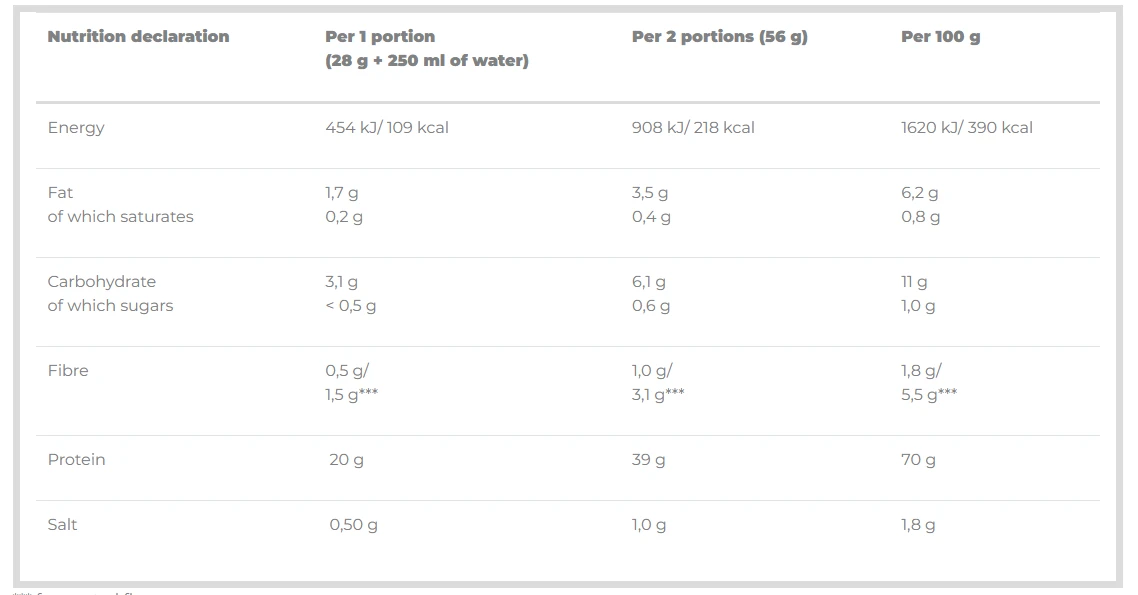The width and height of the screenshot is (1138, 595).
Task: Click the '< 0,5 g' sugars value
Action: (x=350, y=306)
